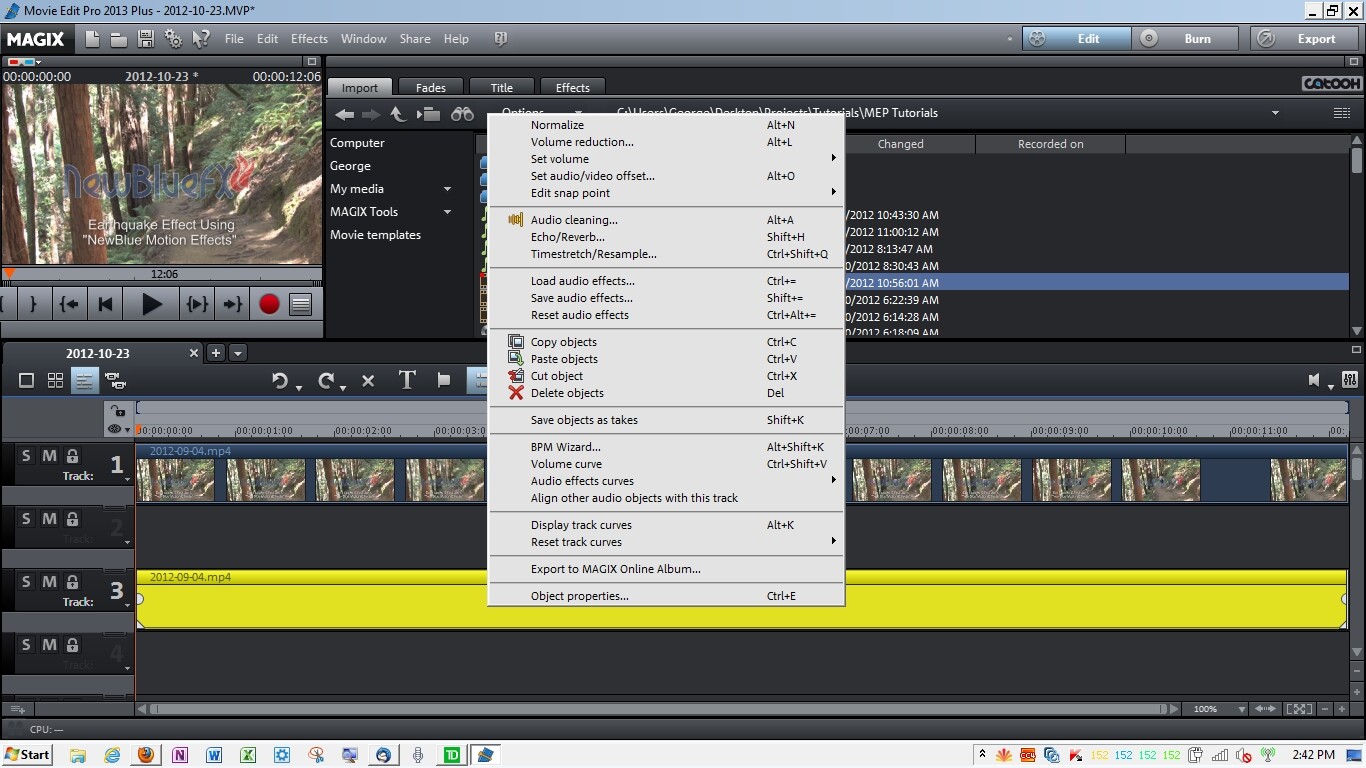Select the yellow audio object on track 3
The image size is (1366, 768).
tap(741, 599)
